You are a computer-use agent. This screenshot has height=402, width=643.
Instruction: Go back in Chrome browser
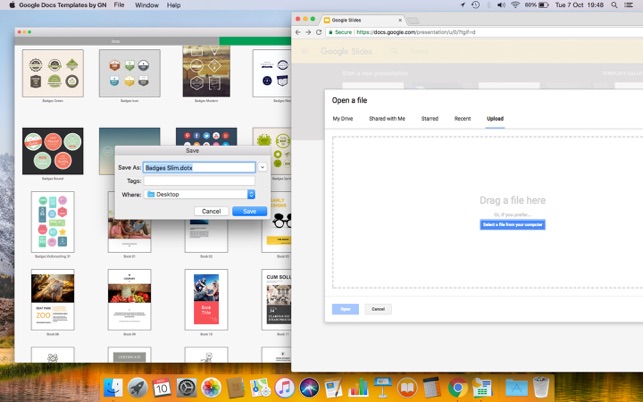tap(298, 32)
